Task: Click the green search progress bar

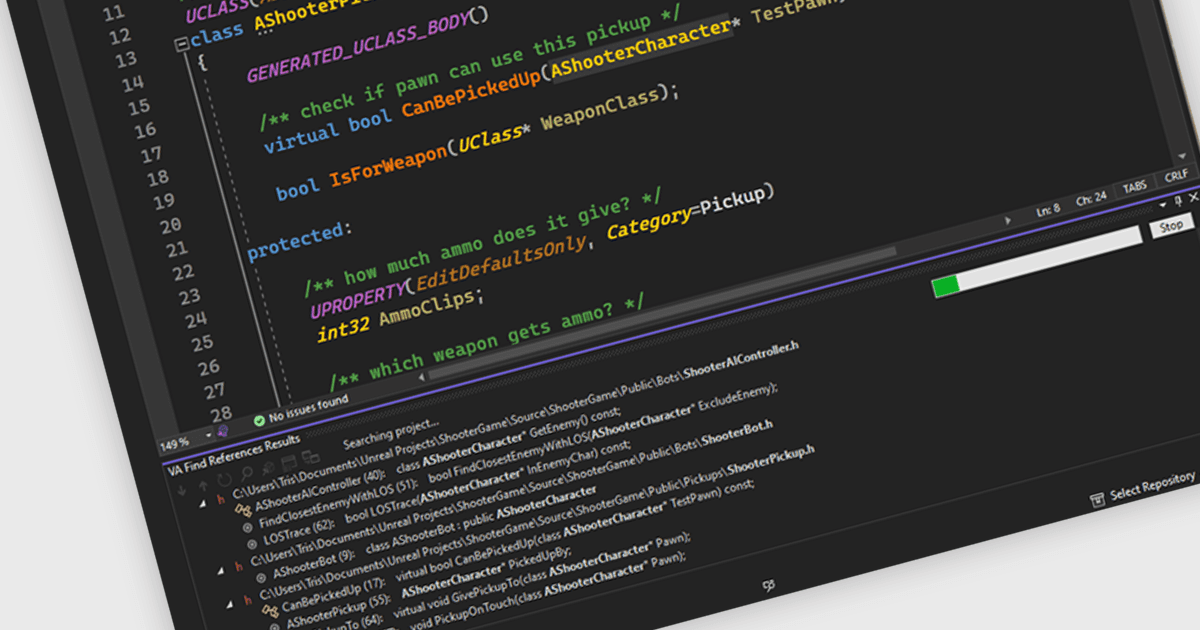Action: point(1036,262)
